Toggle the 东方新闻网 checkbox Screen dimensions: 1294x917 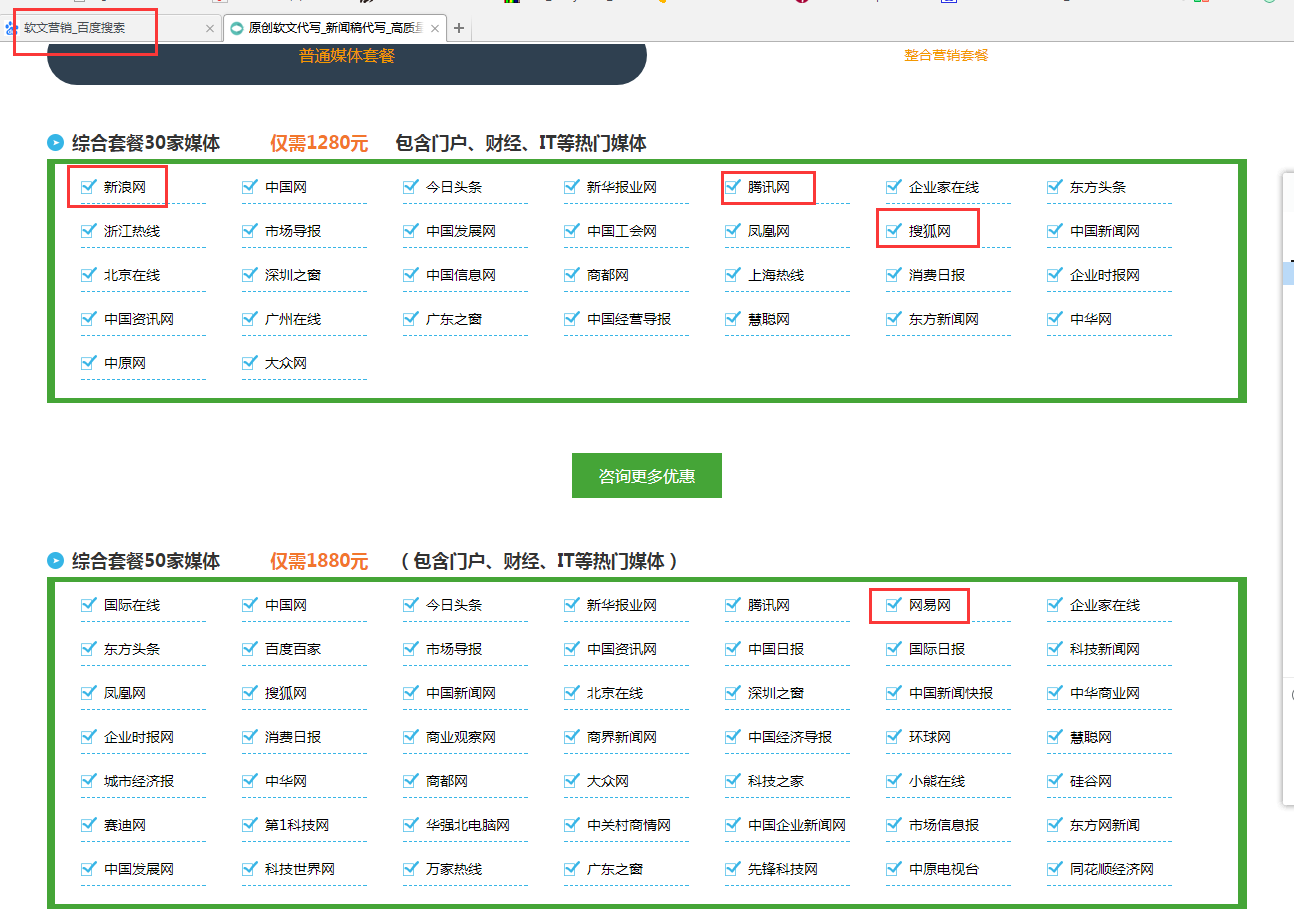coord(894,318)
